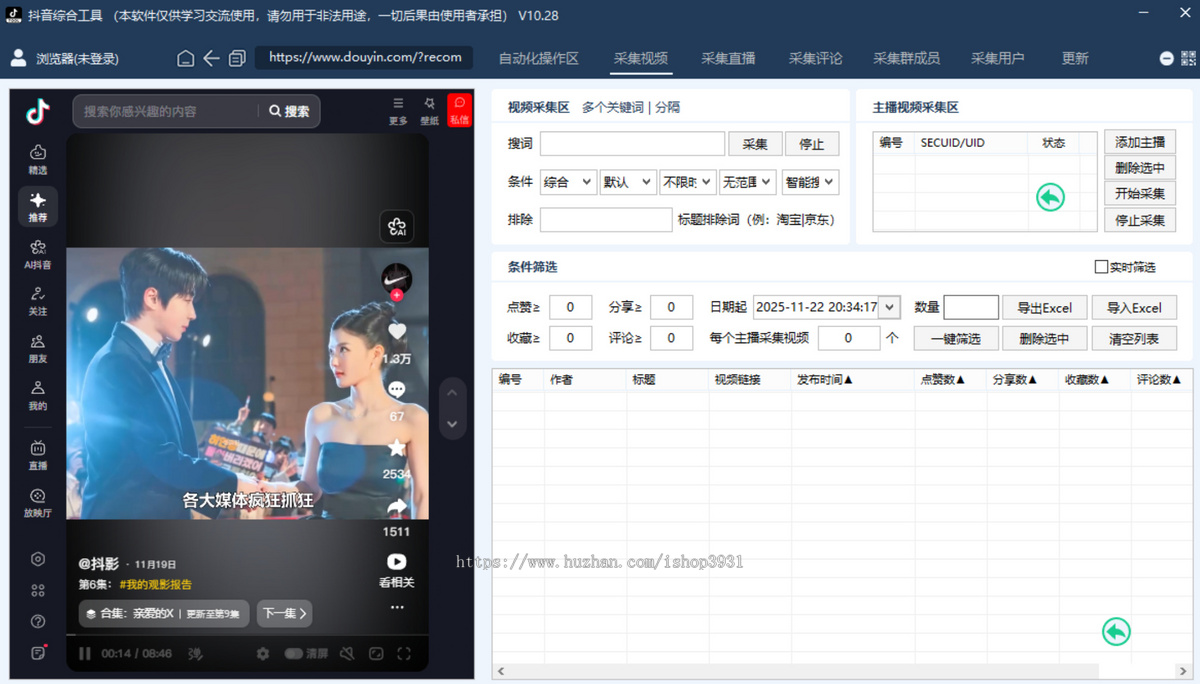
Task: Click the Douyin search box
Action: tap(166, 111)
